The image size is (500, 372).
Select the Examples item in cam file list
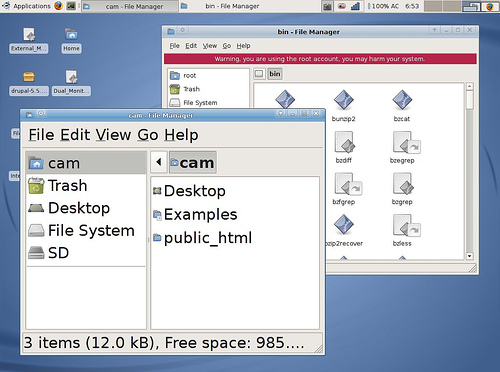[x=195, y=214]
